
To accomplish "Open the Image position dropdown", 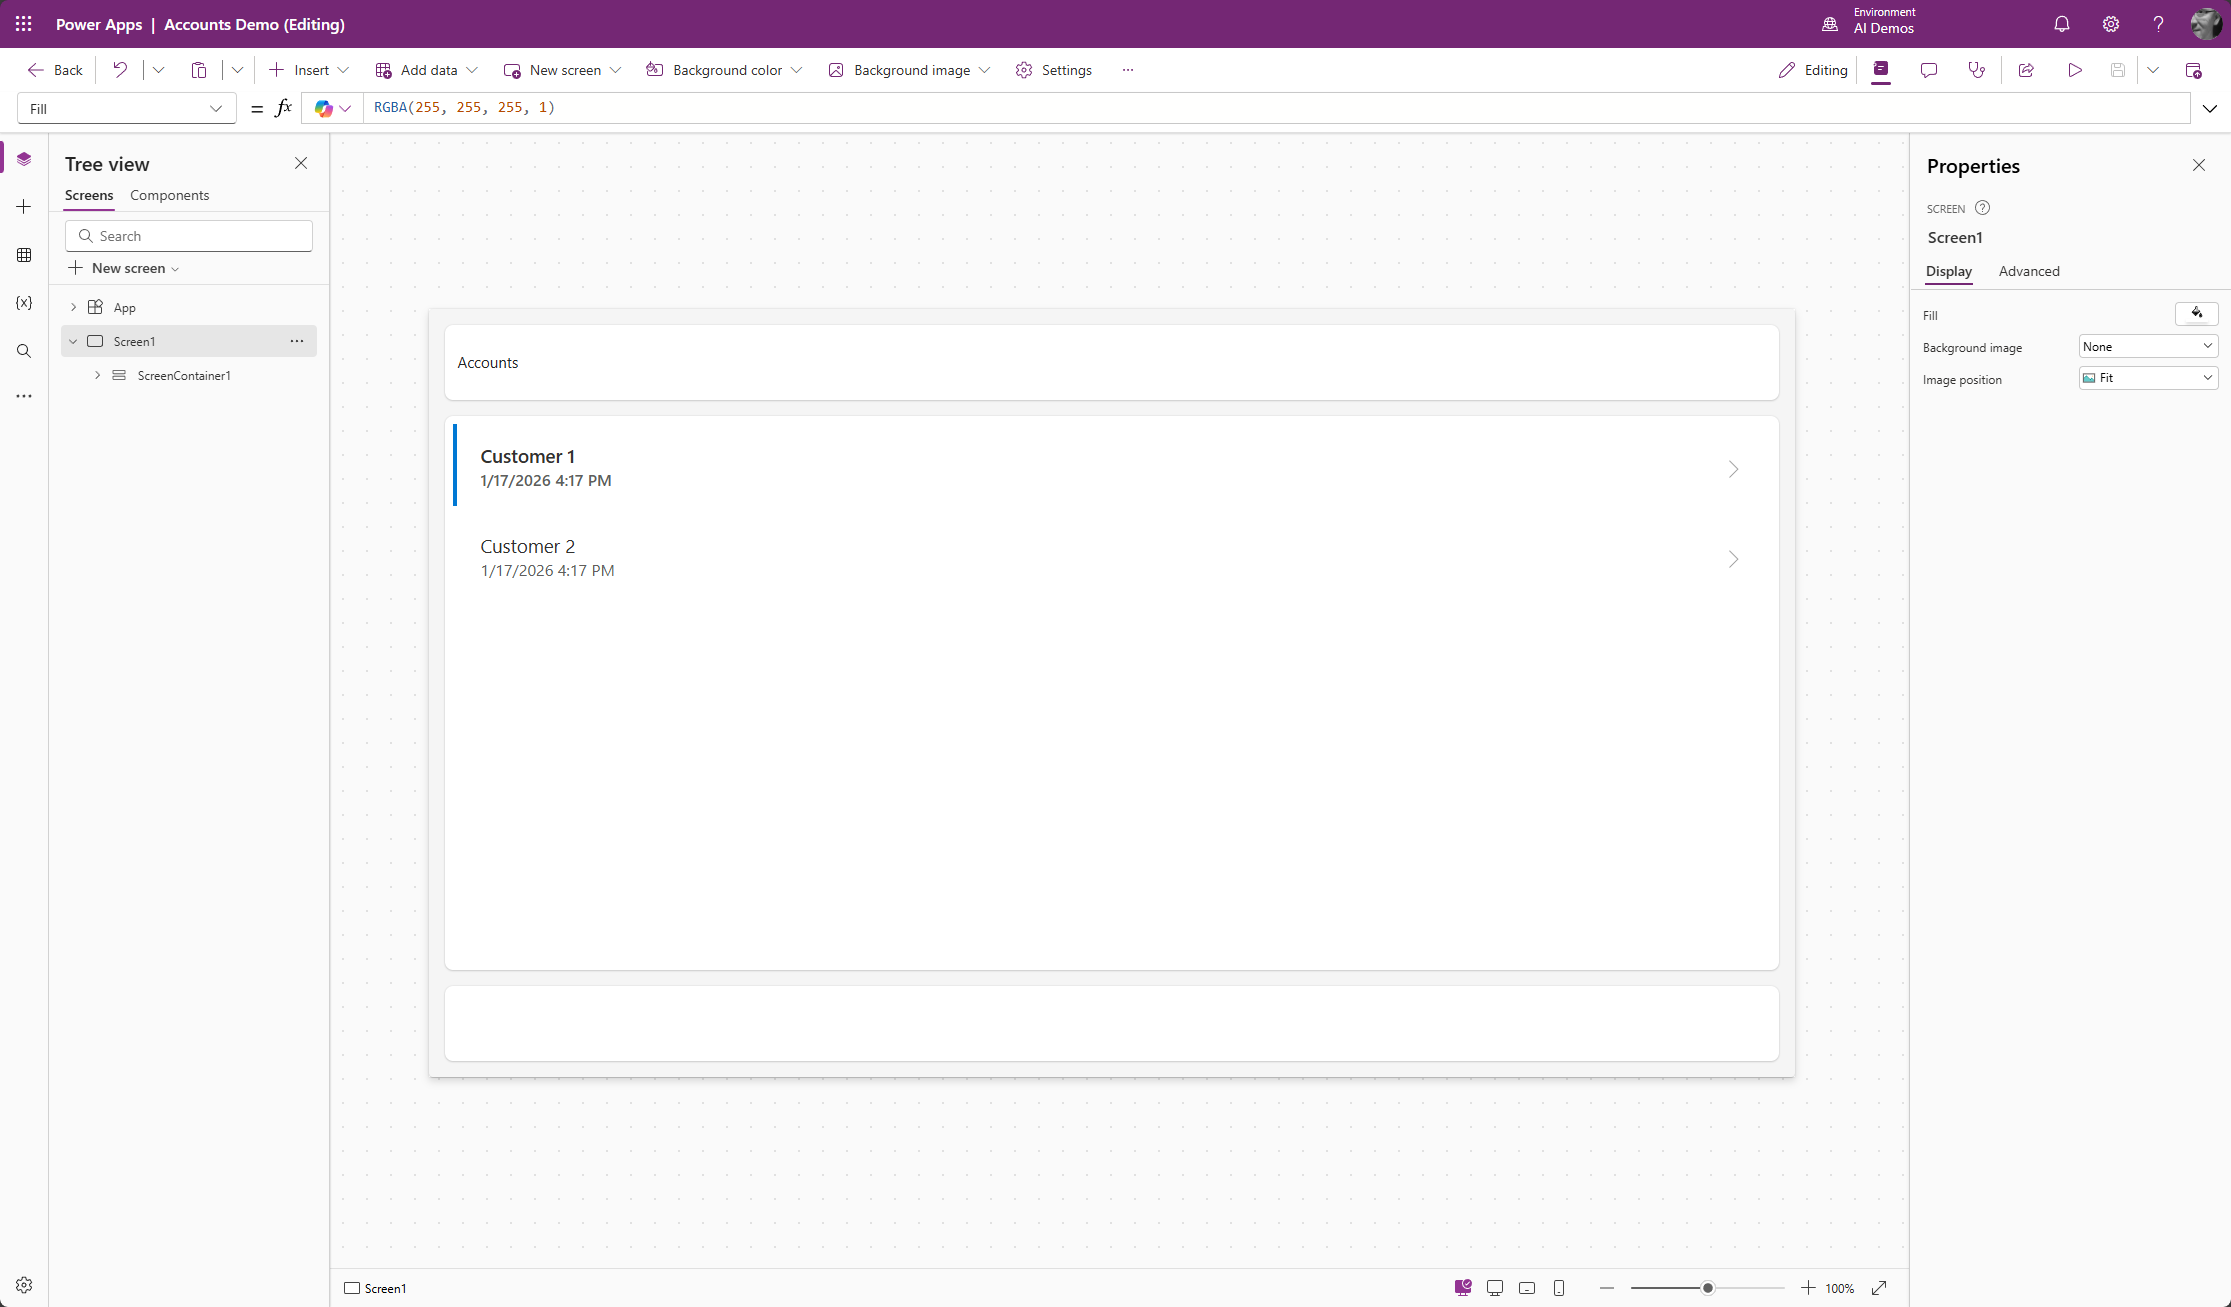I will (2148, 378).
